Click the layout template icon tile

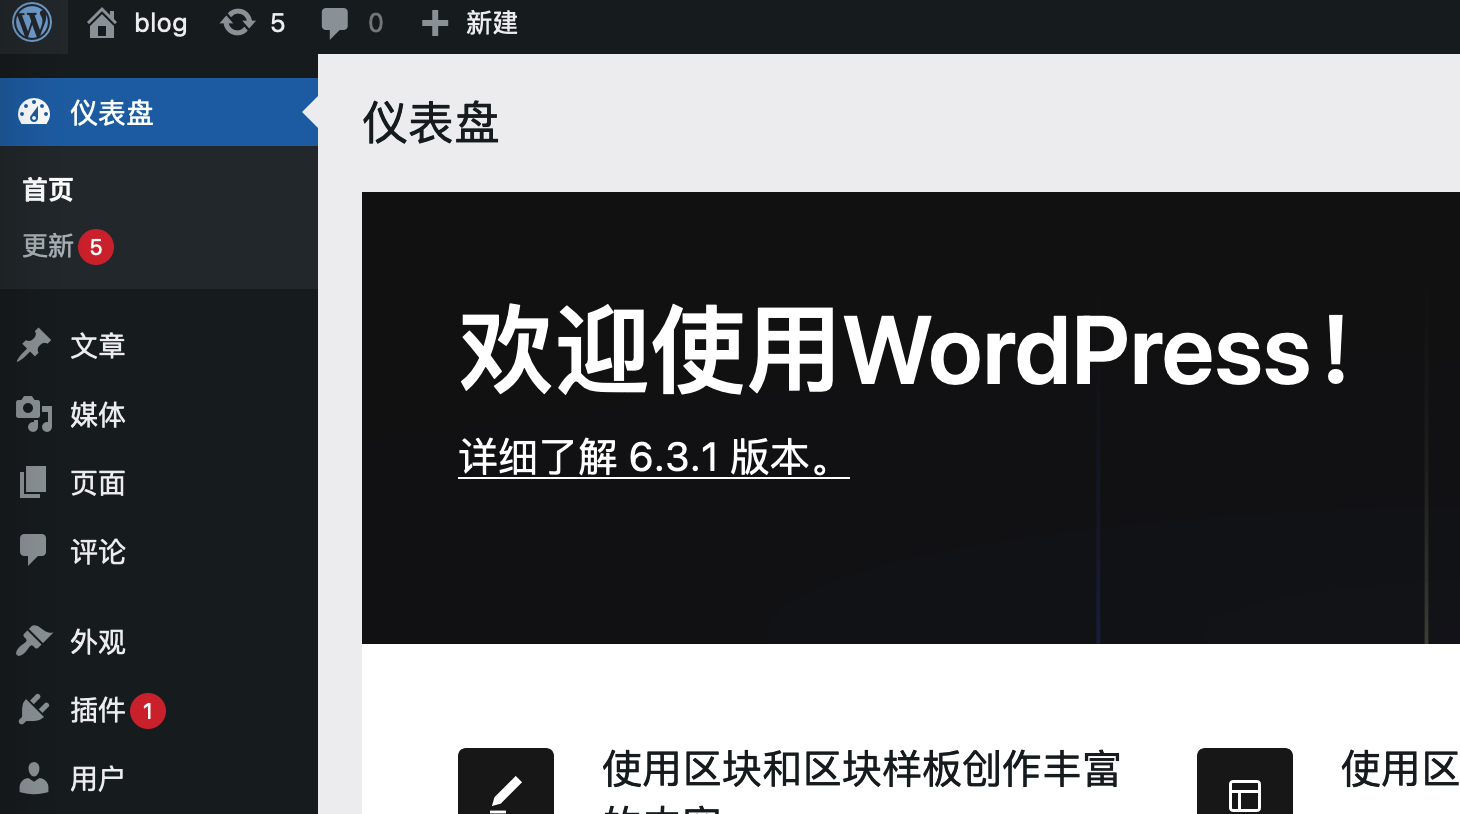(1245, 781)
